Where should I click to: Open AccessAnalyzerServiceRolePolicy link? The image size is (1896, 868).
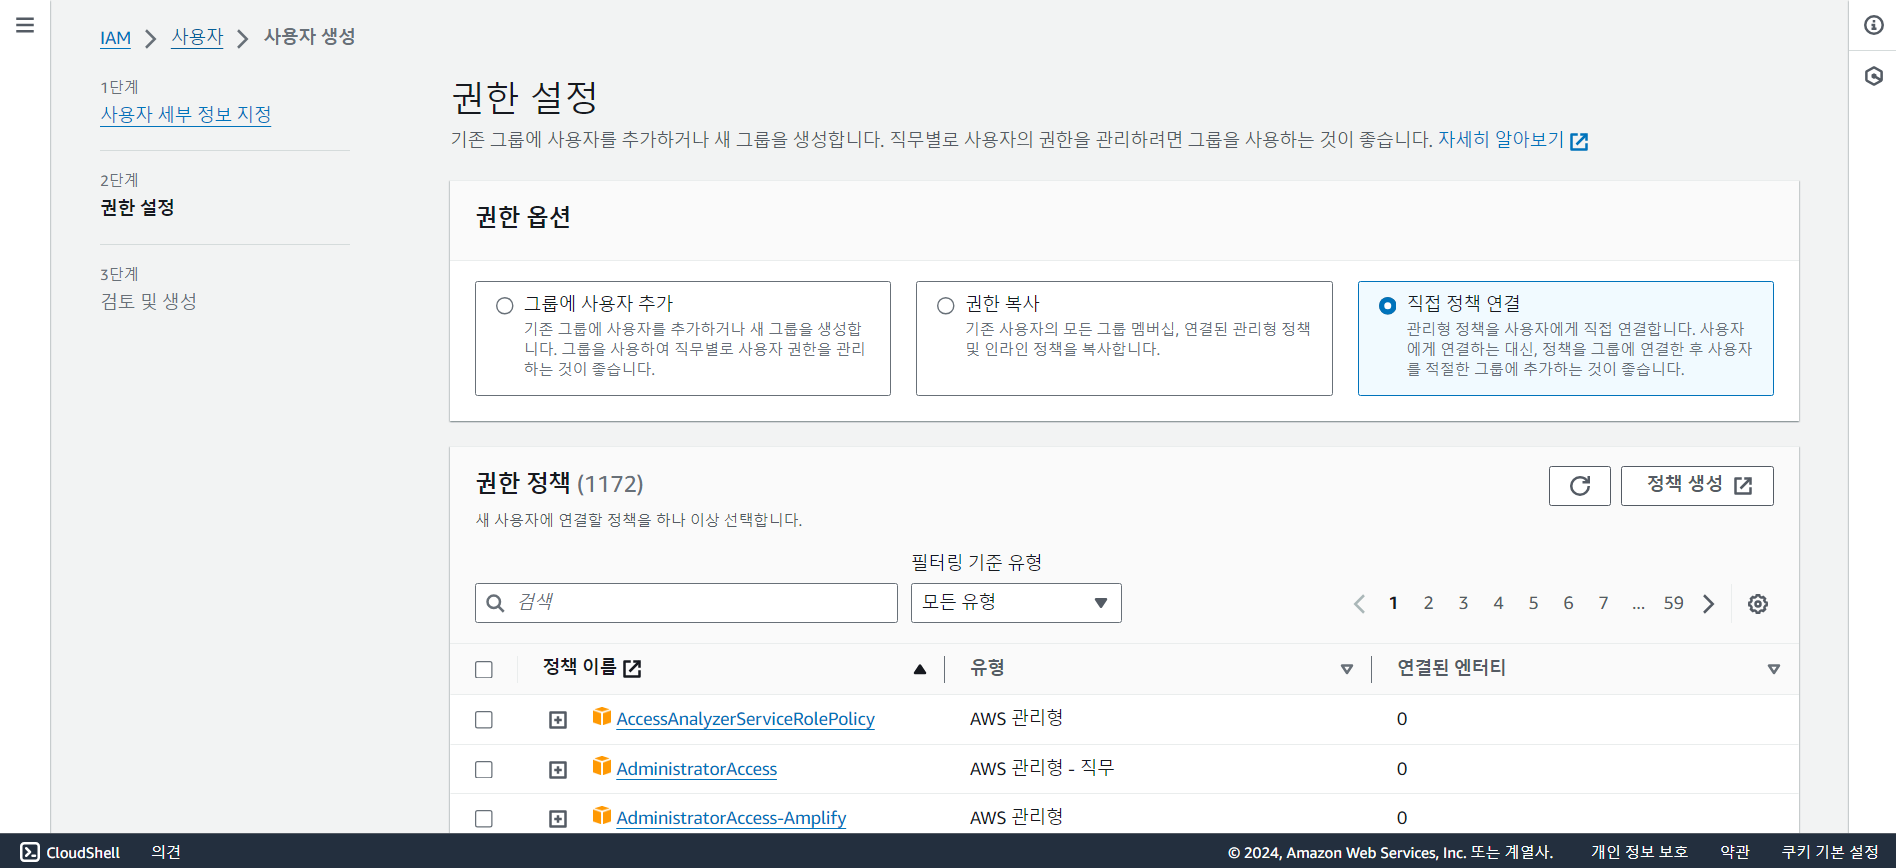745,719
